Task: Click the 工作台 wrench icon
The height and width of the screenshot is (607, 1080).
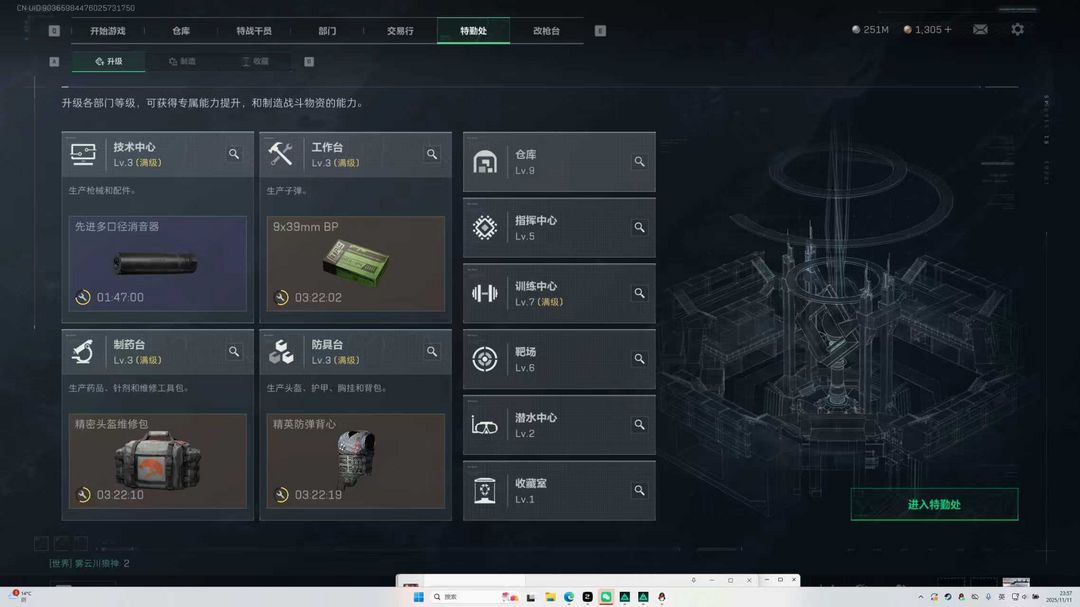Action: (282, 154)
